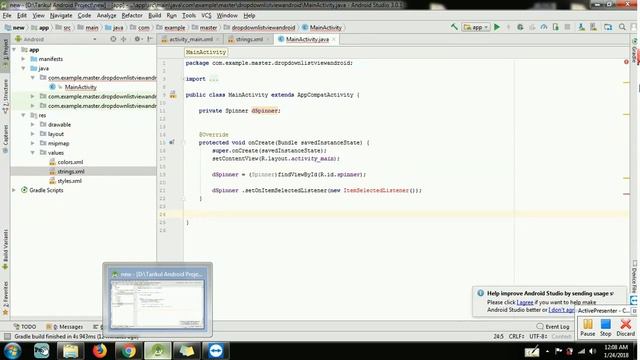Screen dimensions: 640x360
Task: Open the Refactor menu
Action: point(132,16)
